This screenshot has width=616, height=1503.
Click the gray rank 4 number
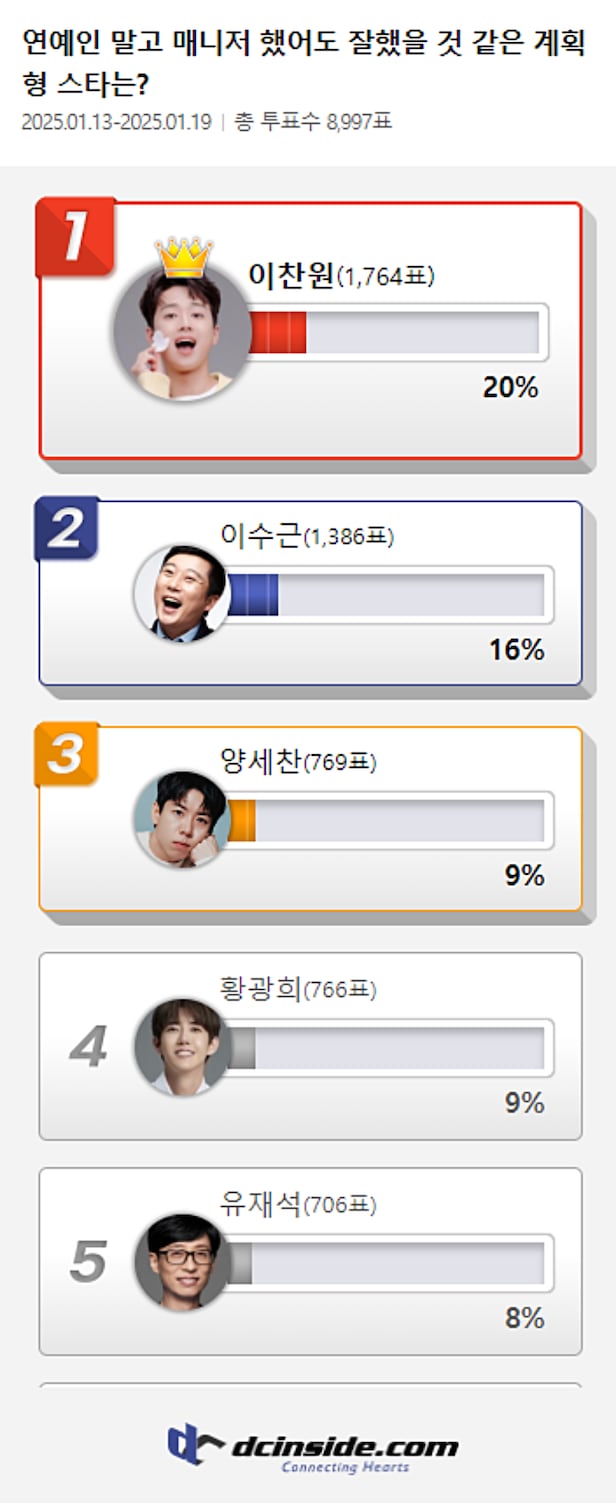[88, 1047]
